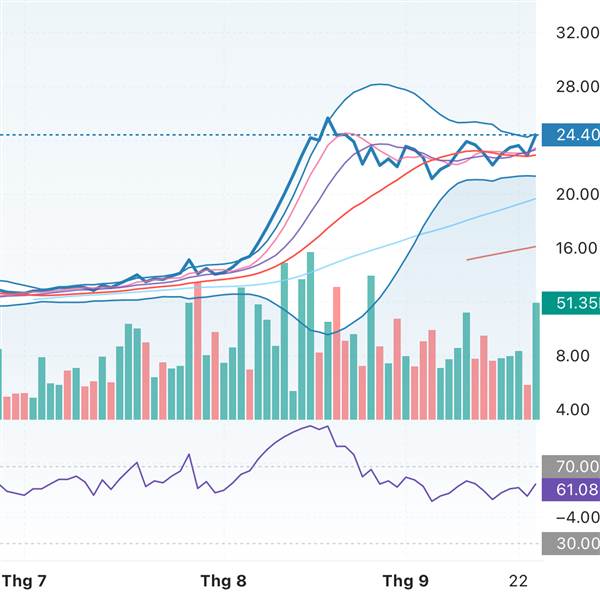Select the Thg 8 date label
Image resolution: width=600 pixels, height=600 pixels.
tap(223, 580)
